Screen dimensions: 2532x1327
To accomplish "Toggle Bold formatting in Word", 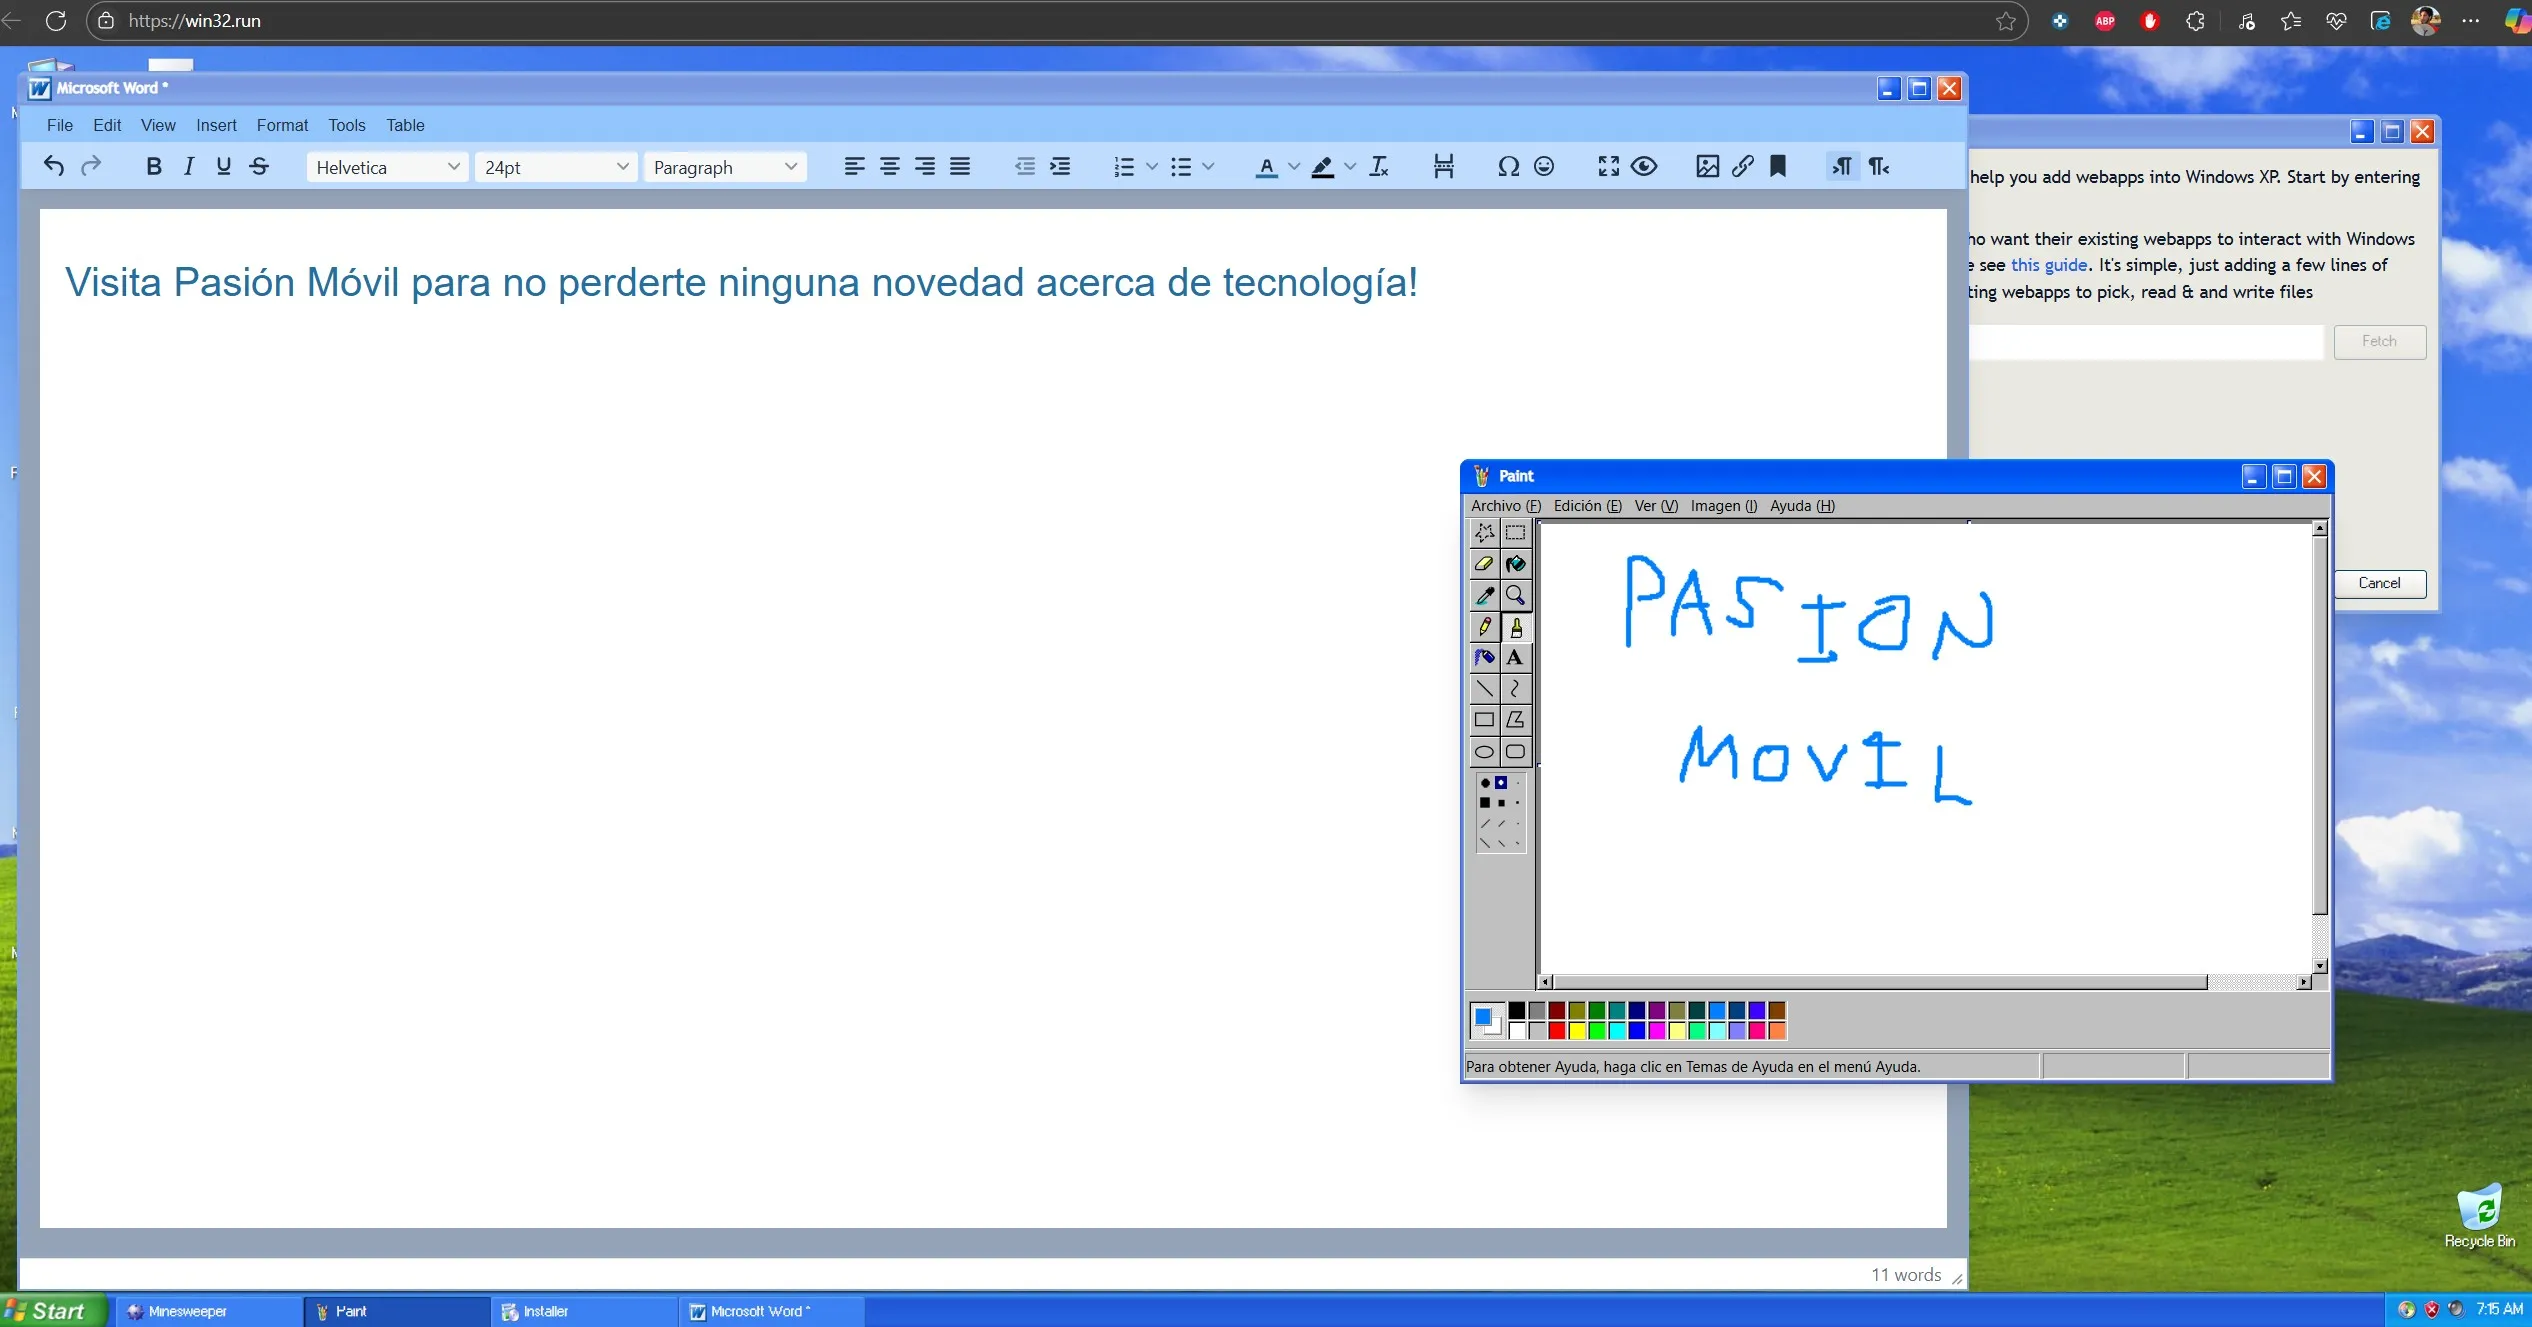I will tap(153, 166).
